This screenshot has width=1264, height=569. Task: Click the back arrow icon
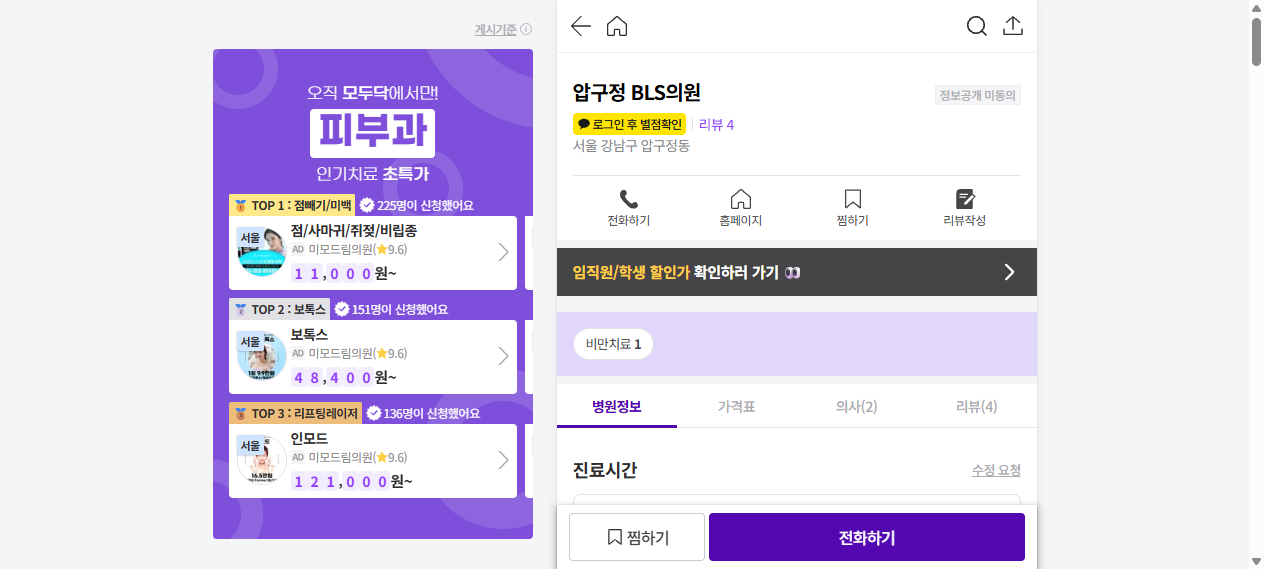coord(580,26)
